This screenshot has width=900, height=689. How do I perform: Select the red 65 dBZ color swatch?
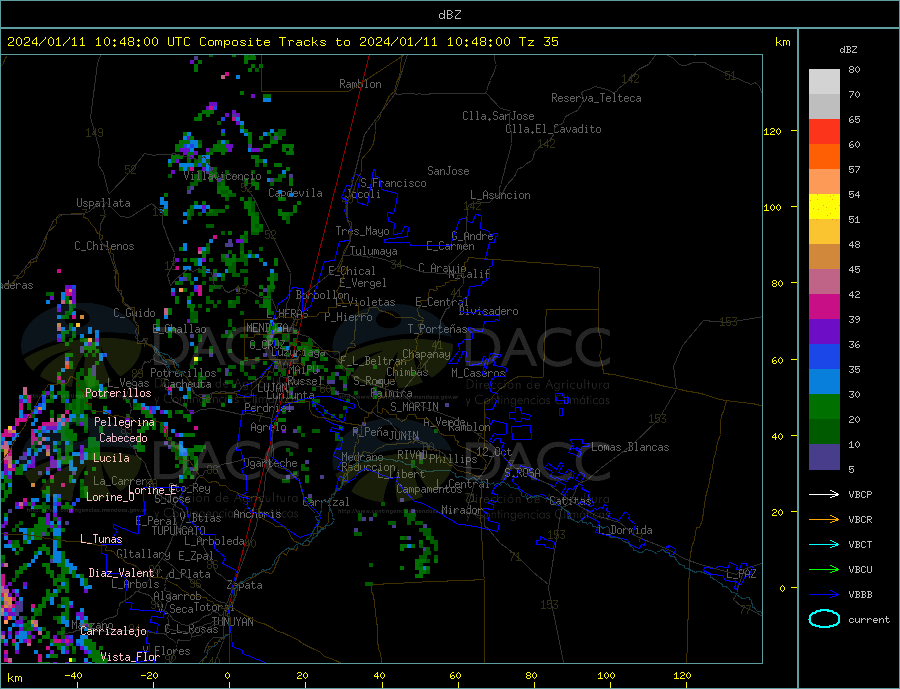pos(824,131)
